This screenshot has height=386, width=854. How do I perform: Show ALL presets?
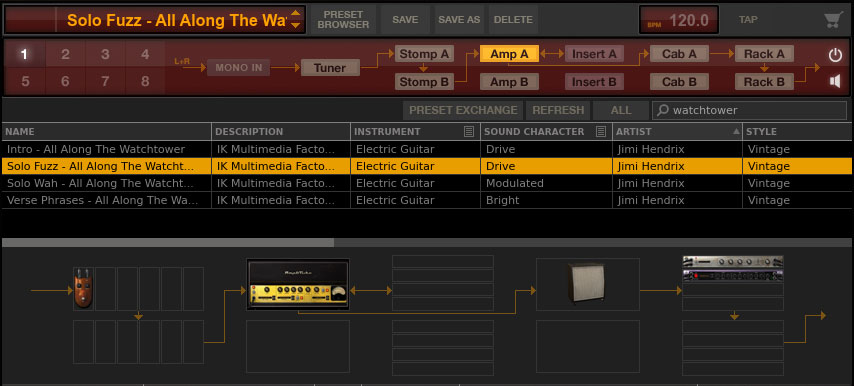[621, 111]
